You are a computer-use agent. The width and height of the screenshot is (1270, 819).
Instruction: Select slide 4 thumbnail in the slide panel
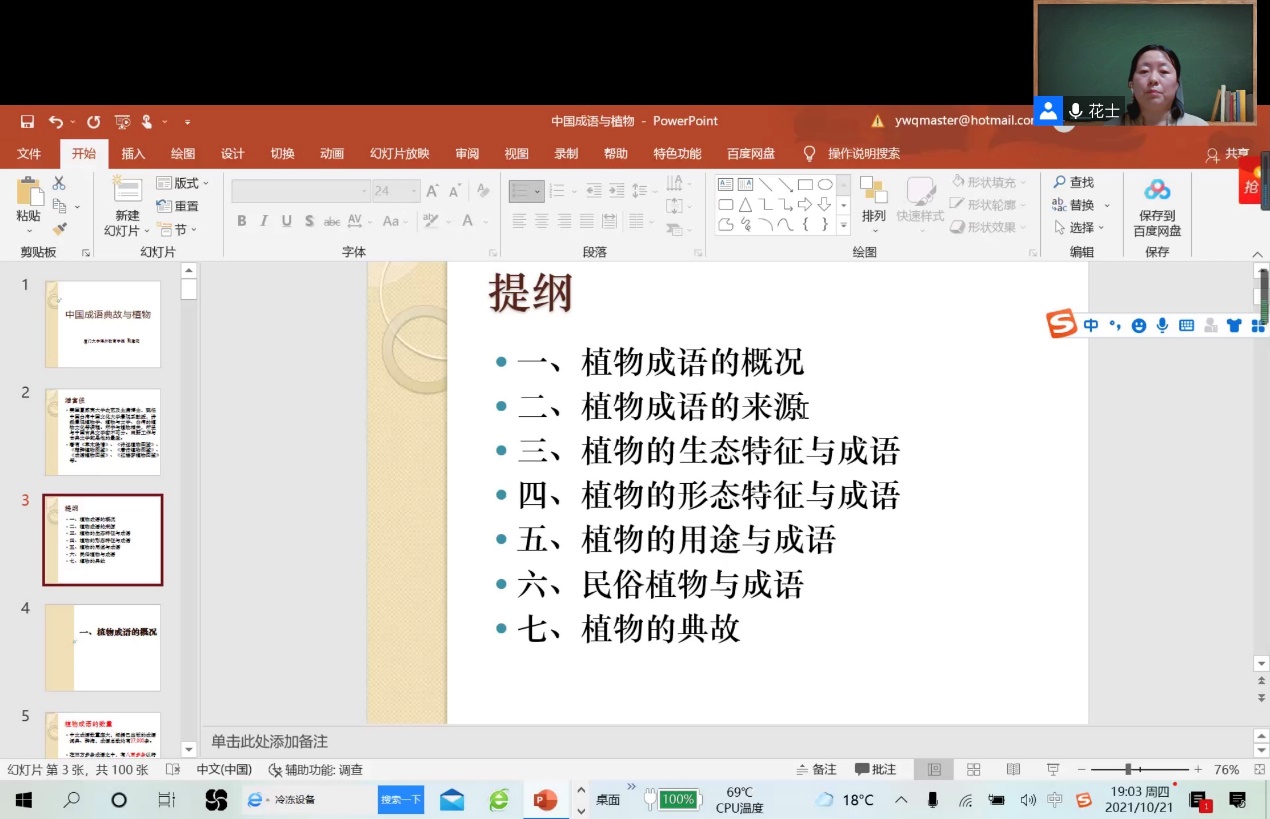[x=103, y=647]
